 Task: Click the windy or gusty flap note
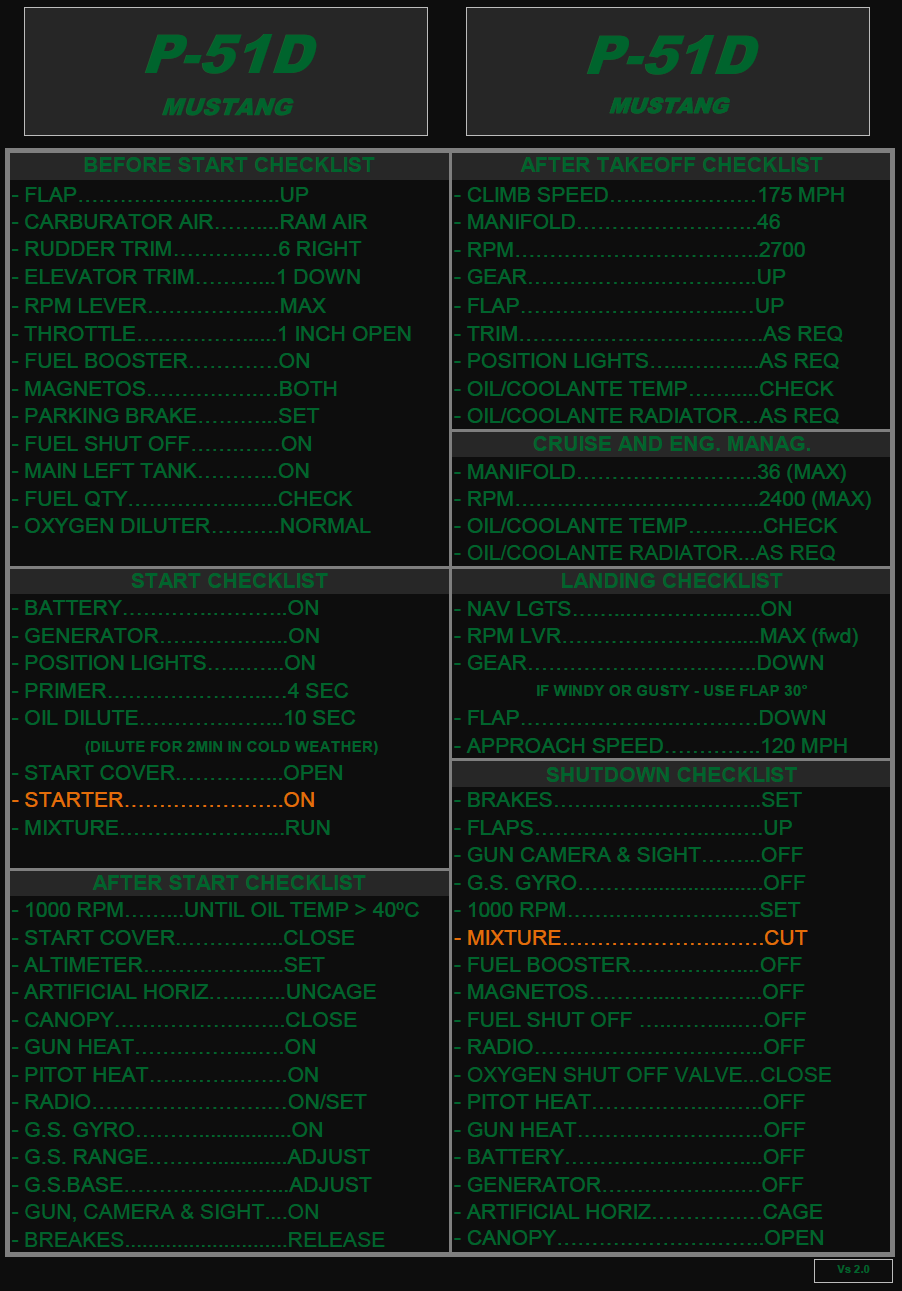pos(671,691)
